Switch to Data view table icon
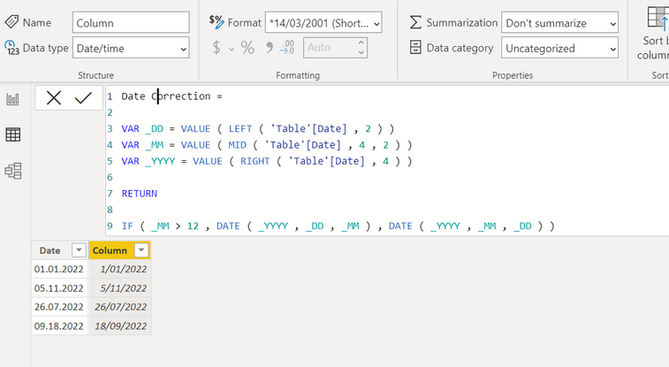 click(x=13, y=135)
